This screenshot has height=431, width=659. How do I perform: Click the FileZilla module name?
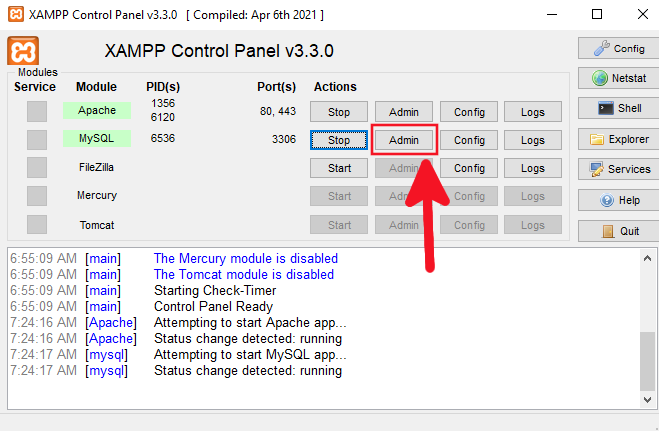[96, 167]
